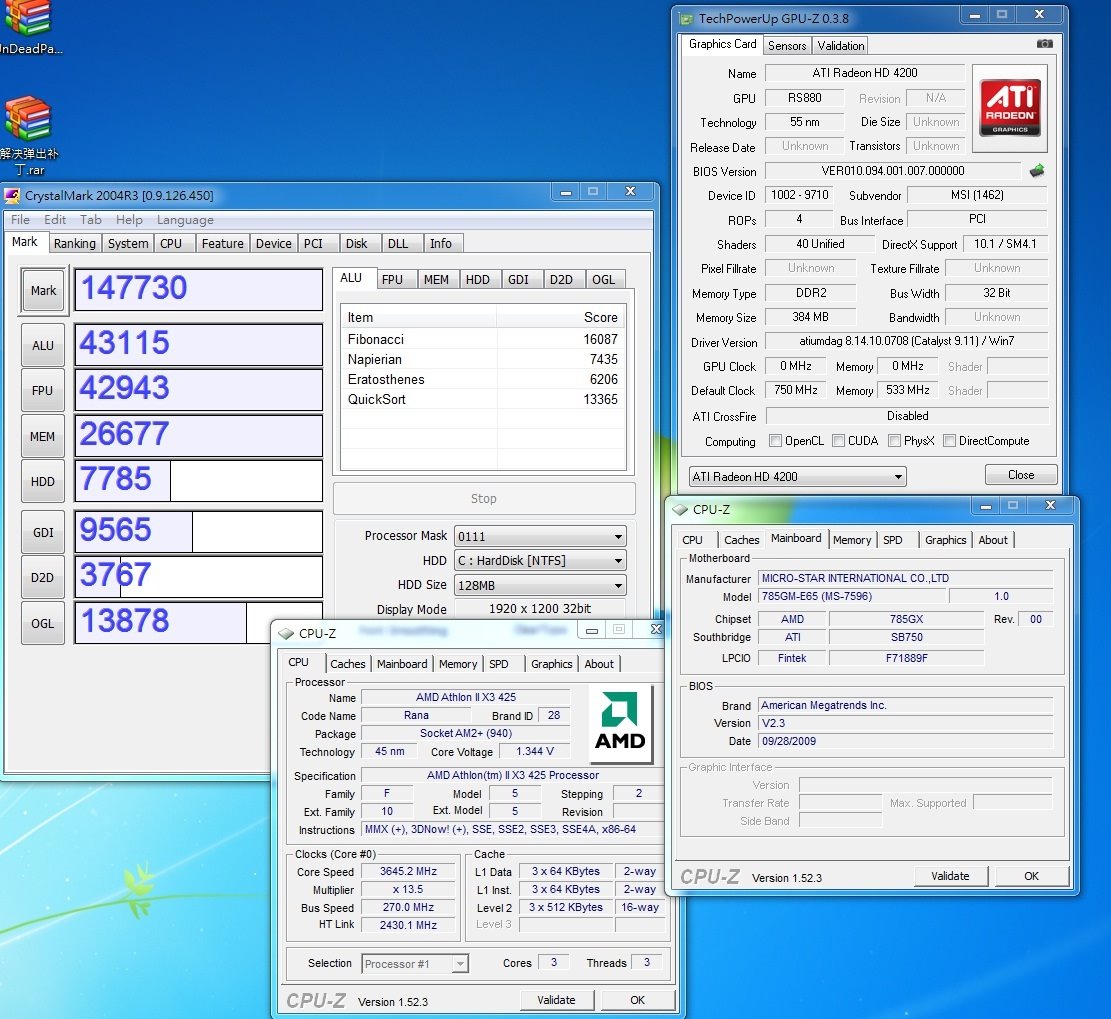Click the CrystalMark title bar app icon

[x=11, y=196]
